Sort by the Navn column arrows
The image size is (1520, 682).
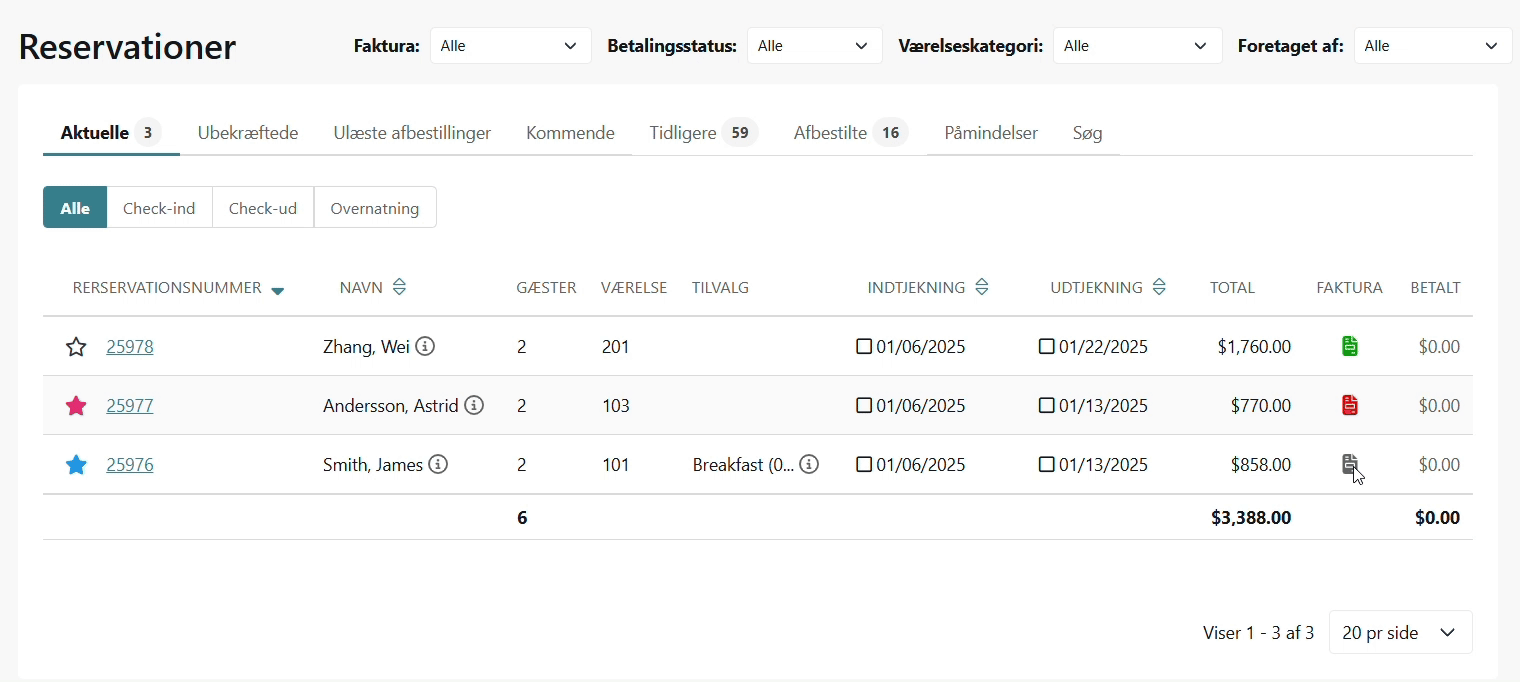399,288
